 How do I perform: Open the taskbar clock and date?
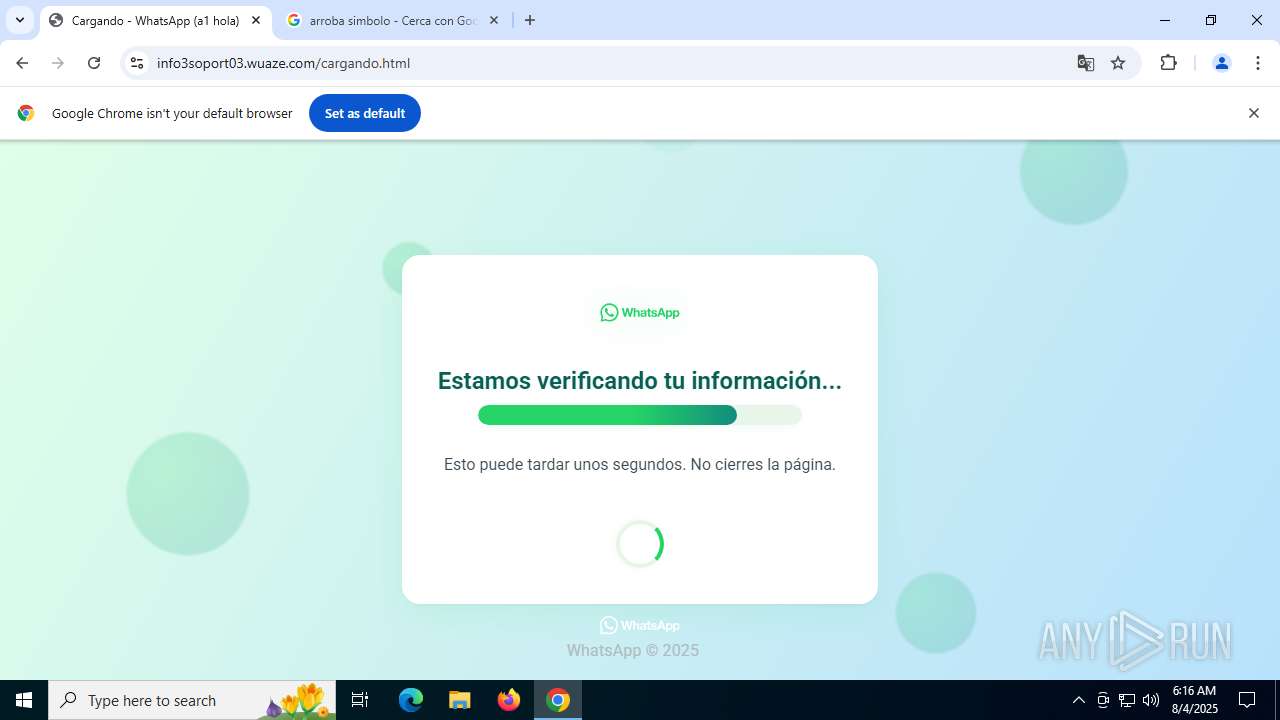[1194, 700]
